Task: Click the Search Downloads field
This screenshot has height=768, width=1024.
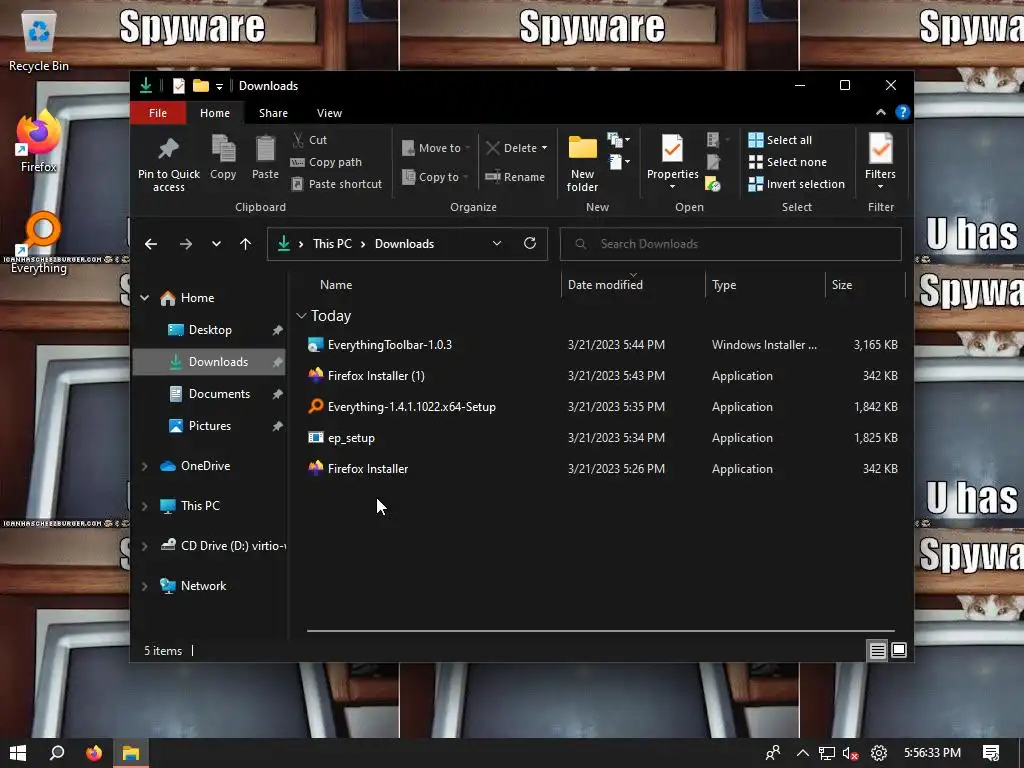Action: (x=731, y=244)
